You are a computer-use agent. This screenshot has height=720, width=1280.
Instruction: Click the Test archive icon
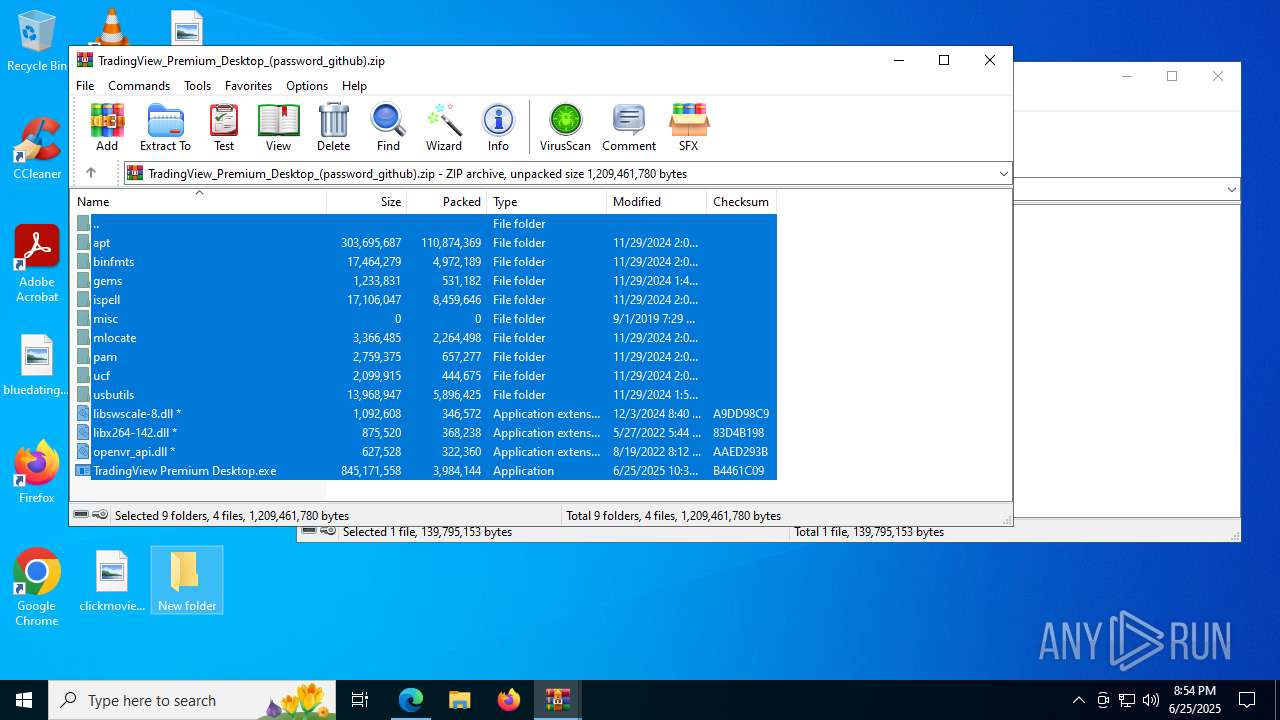pos(224,127)
